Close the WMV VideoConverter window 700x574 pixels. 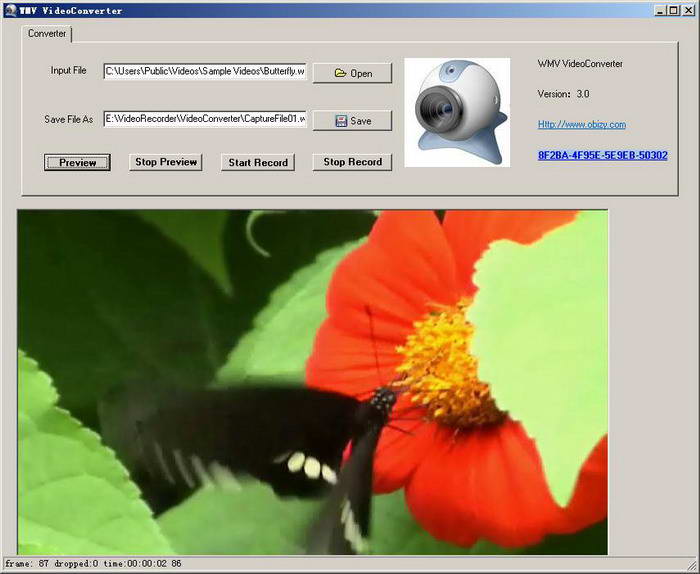point(688,10)
